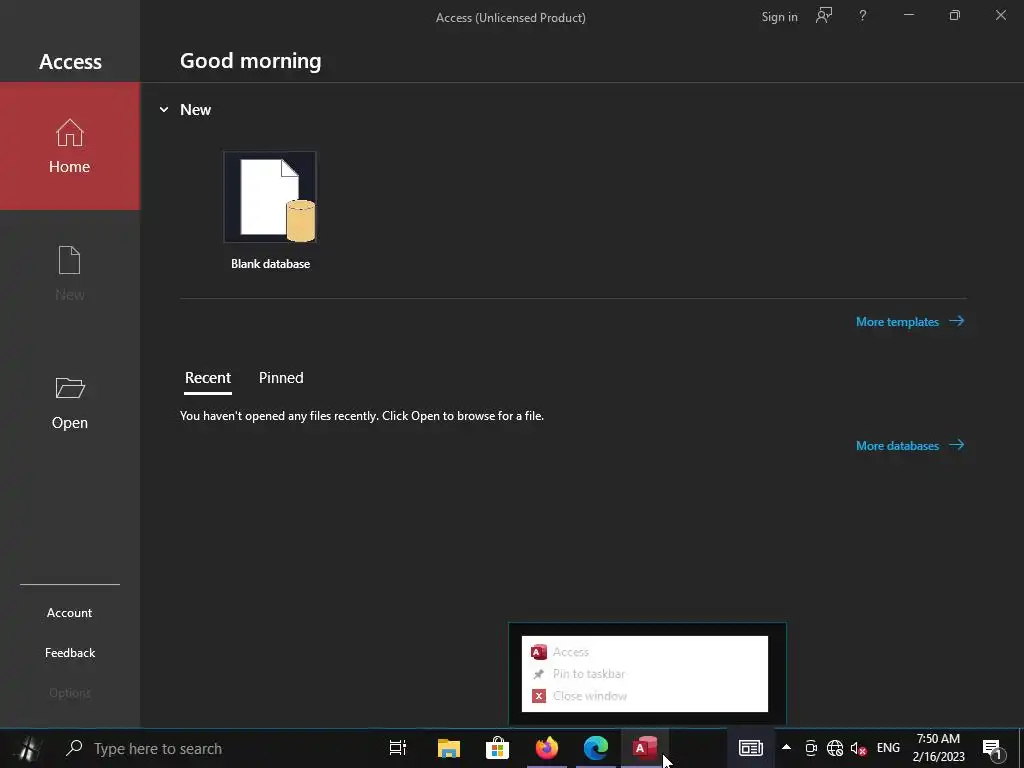Viewport: 1024px width, 768px height.
Task: Create a Blank database from thumbnail
Action: tap(270, 197)
